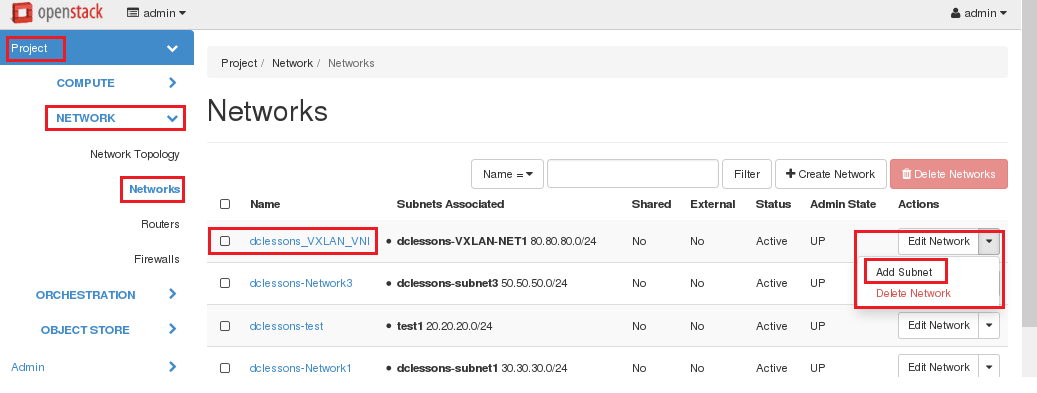Choose Delete Network from the menu

[913, 293]
